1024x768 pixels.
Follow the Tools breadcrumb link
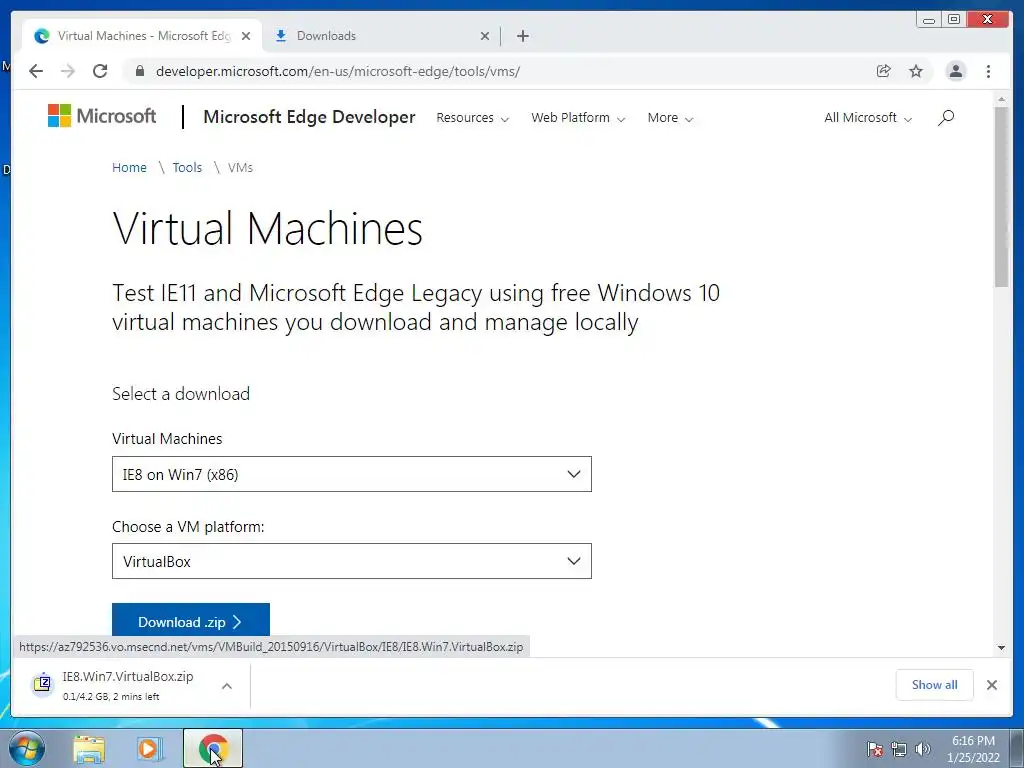tap(187, 168)
